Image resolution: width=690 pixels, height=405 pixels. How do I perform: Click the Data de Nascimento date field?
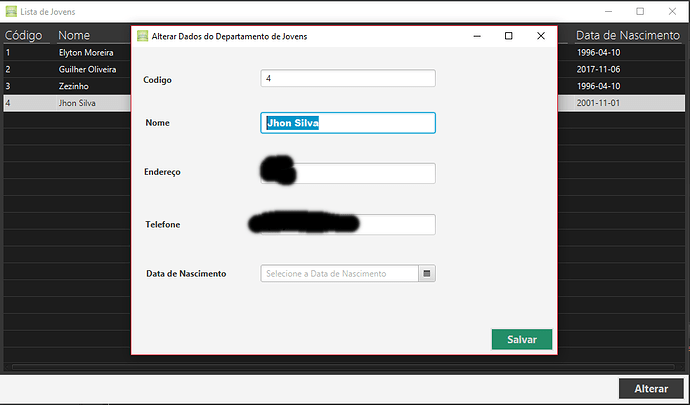[x=339, y=273]
